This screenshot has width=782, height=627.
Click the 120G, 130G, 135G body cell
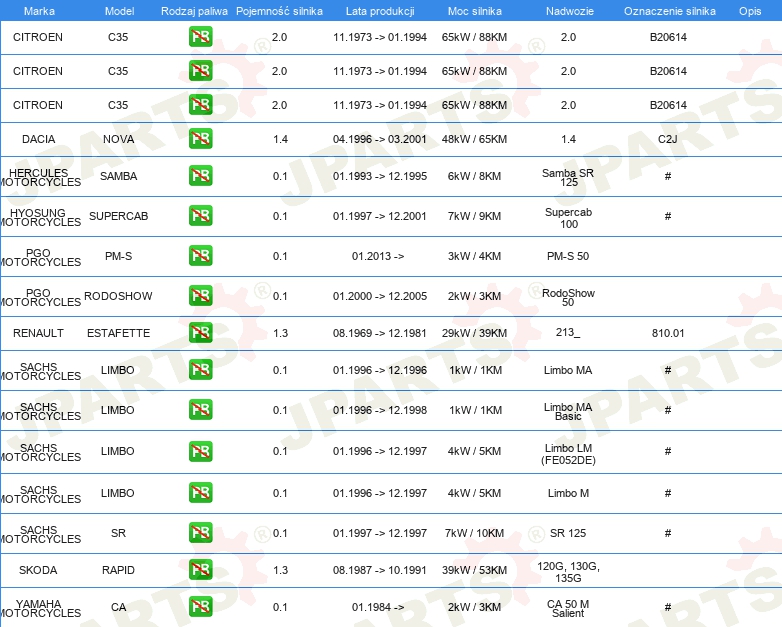(569, 572)
